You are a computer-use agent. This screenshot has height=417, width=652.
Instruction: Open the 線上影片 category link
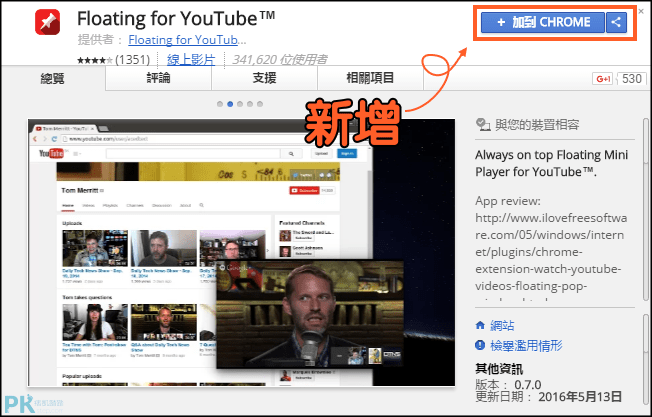(191, 60)
